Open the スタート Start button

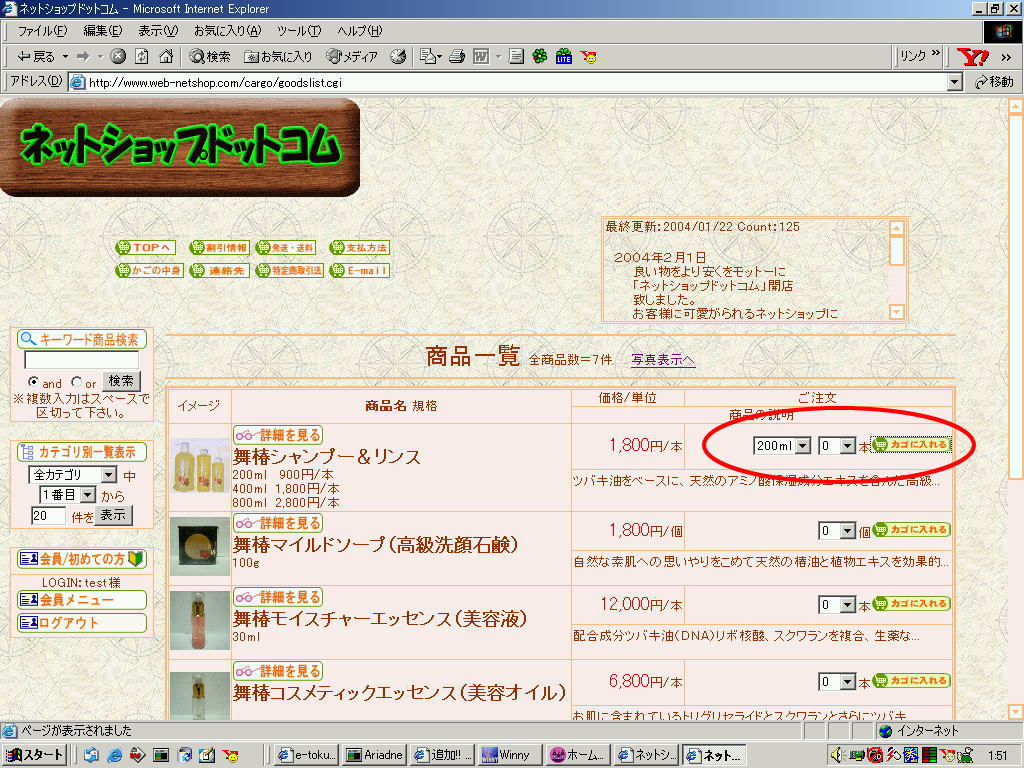(x=34, y=755)
